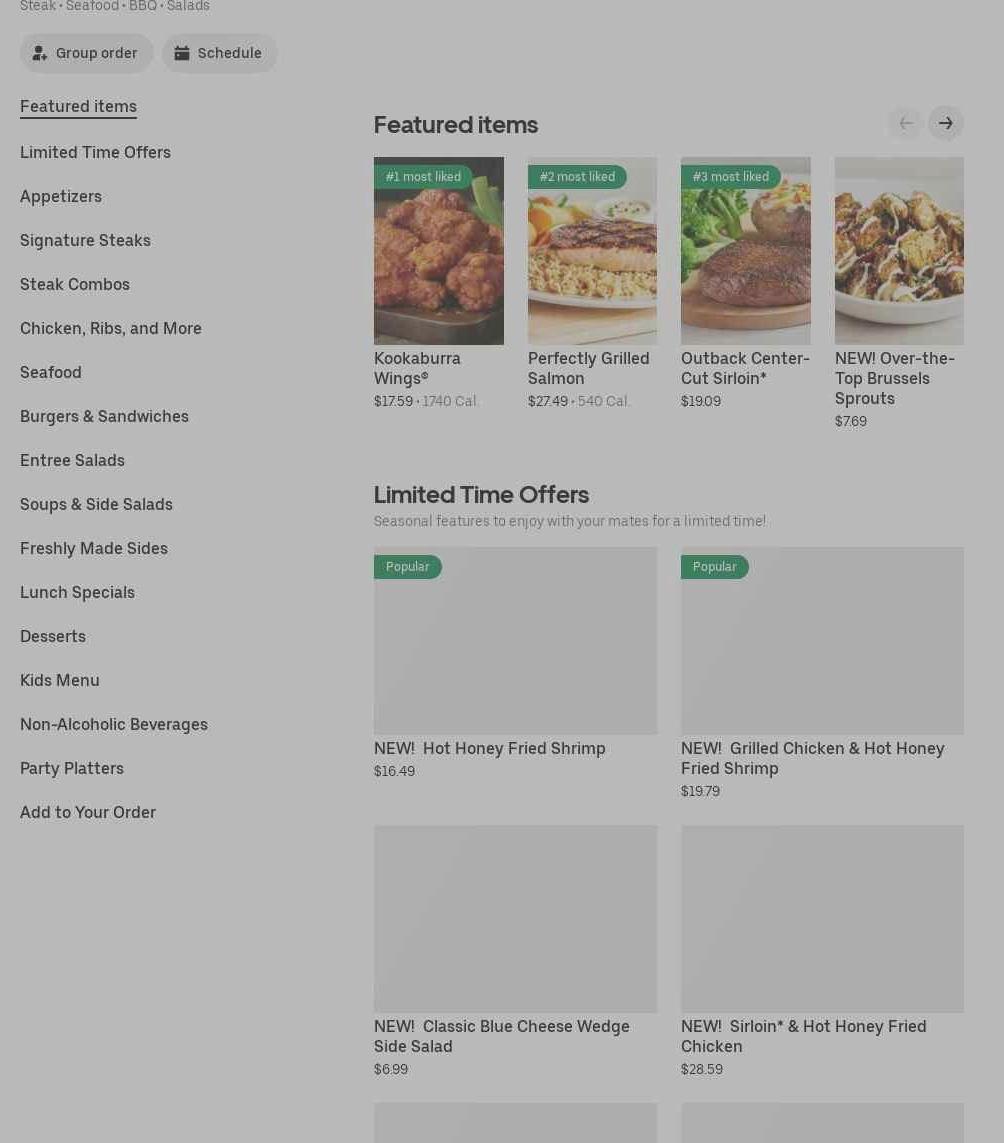
Task: Click the Group order person icon
Action: [x=40, y=53]
